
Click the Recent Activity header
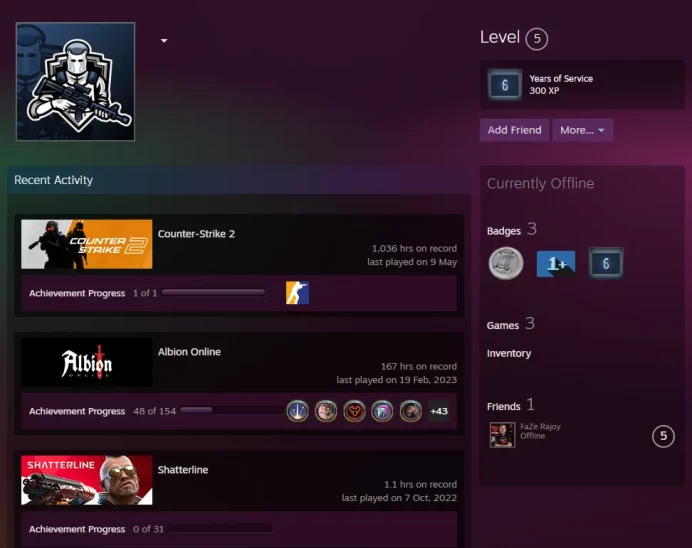pos(53,180)
